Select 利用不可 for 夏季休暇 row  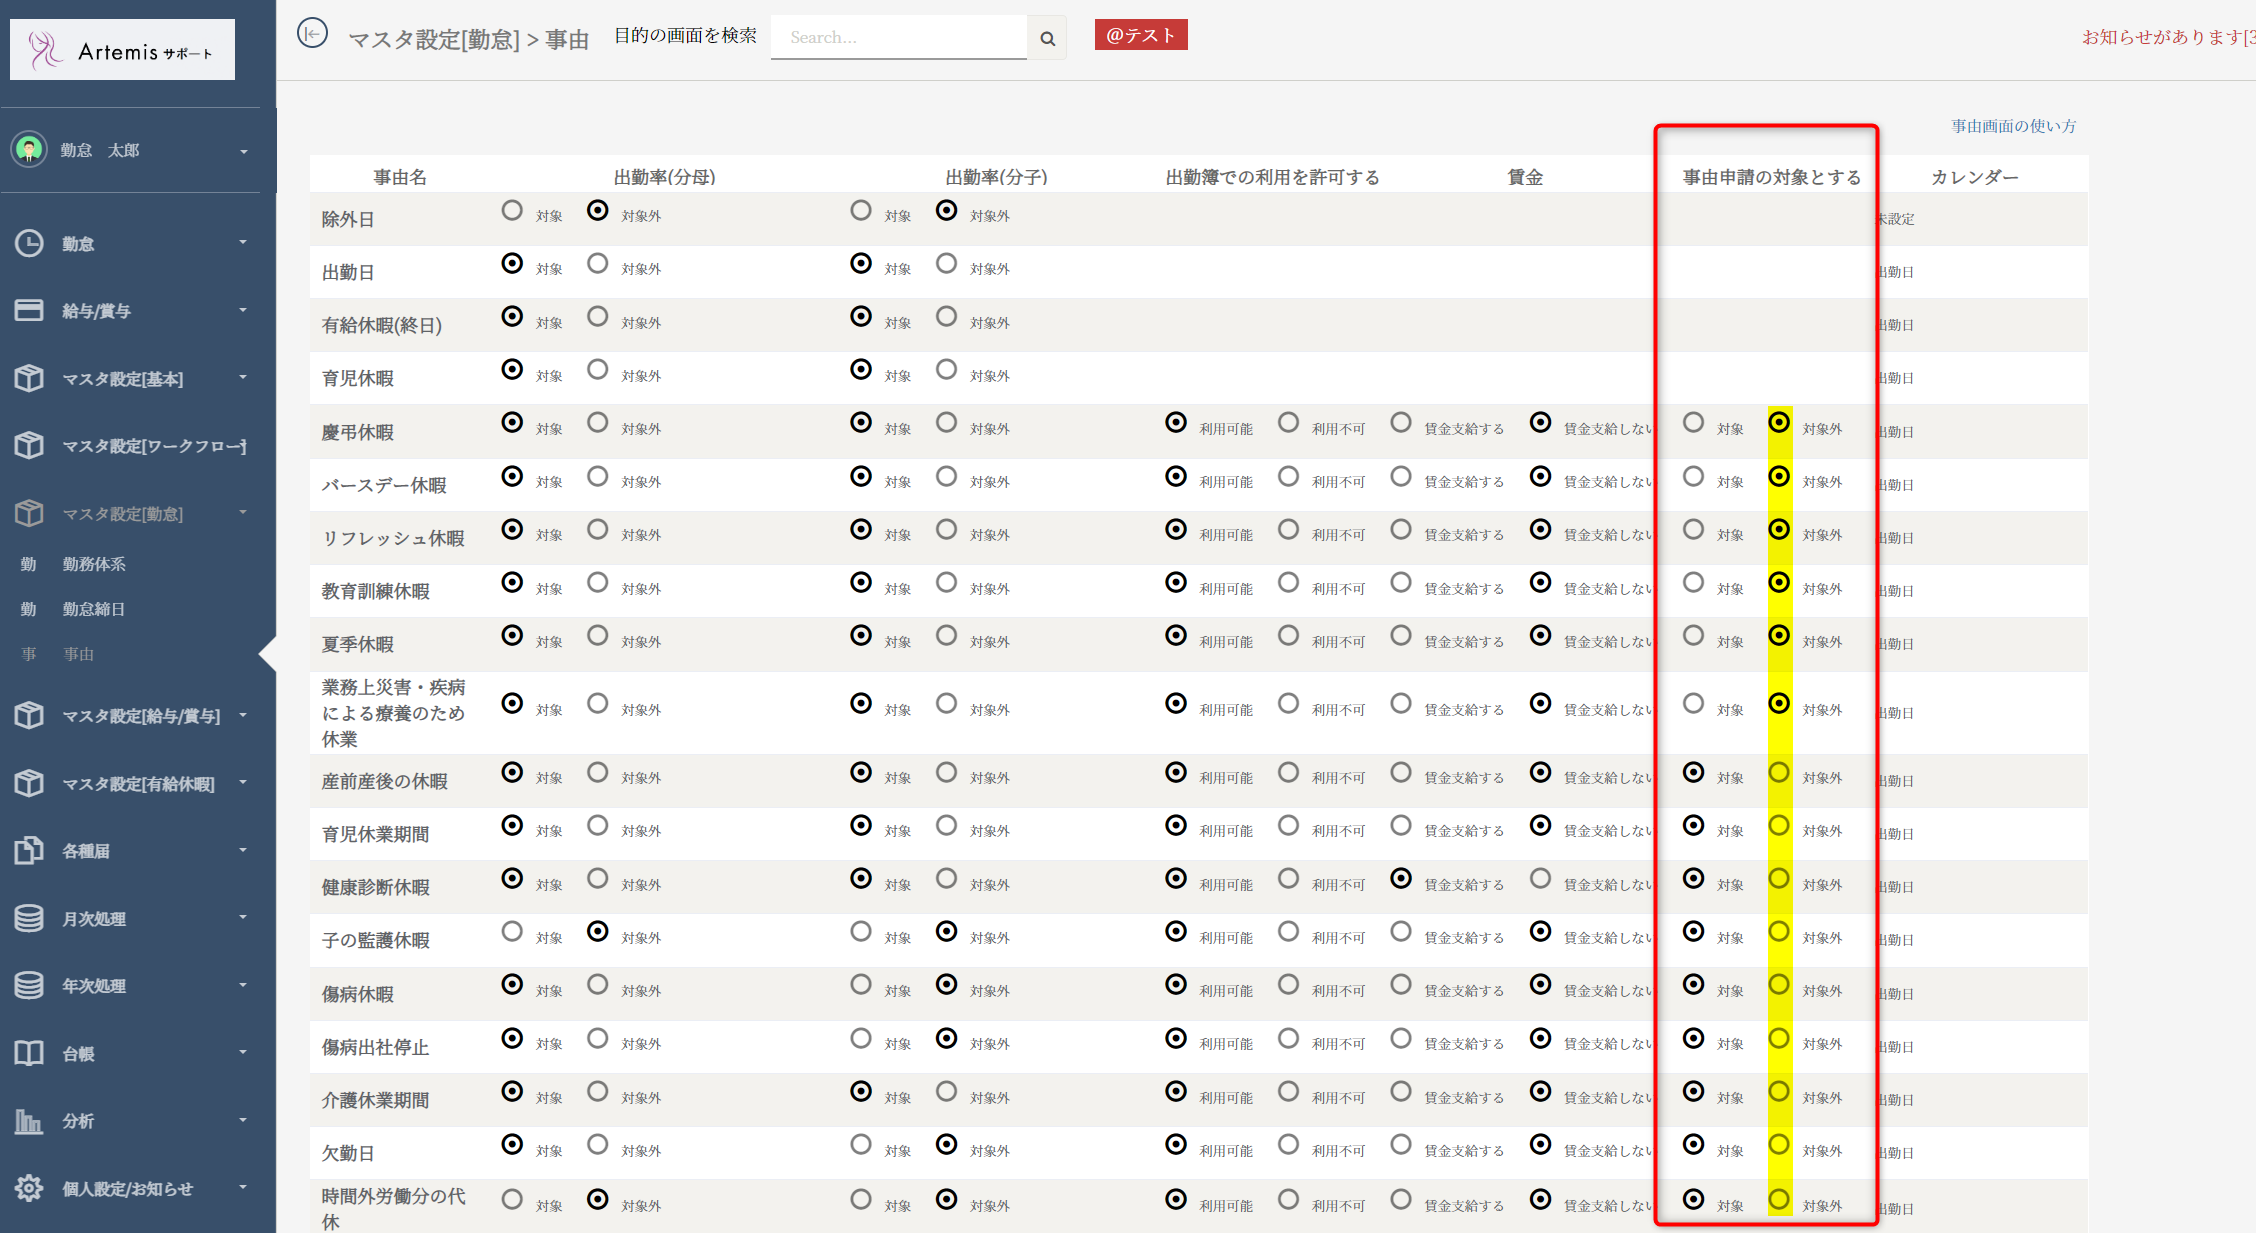pyautogui.click(x=1288, y=636)
